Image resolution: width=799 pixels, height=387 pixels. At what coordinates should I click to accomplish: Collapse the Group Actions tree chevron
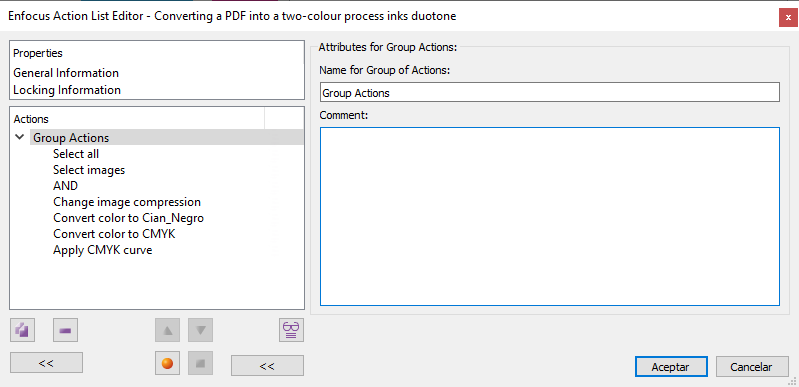coord(20,137)
